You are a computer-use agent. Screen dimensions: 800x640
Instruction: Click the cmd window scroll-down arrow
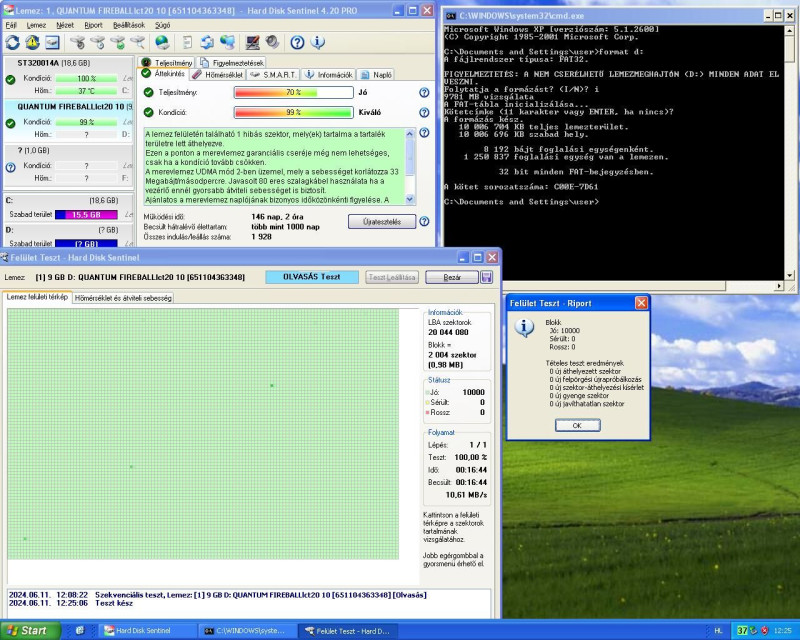coord(789,276)
